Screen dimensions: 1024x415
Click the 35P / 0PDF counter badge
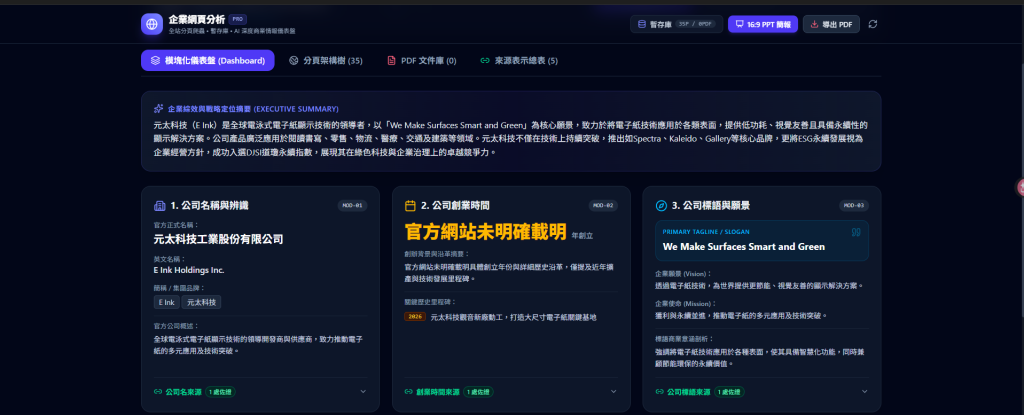[695, 24]
